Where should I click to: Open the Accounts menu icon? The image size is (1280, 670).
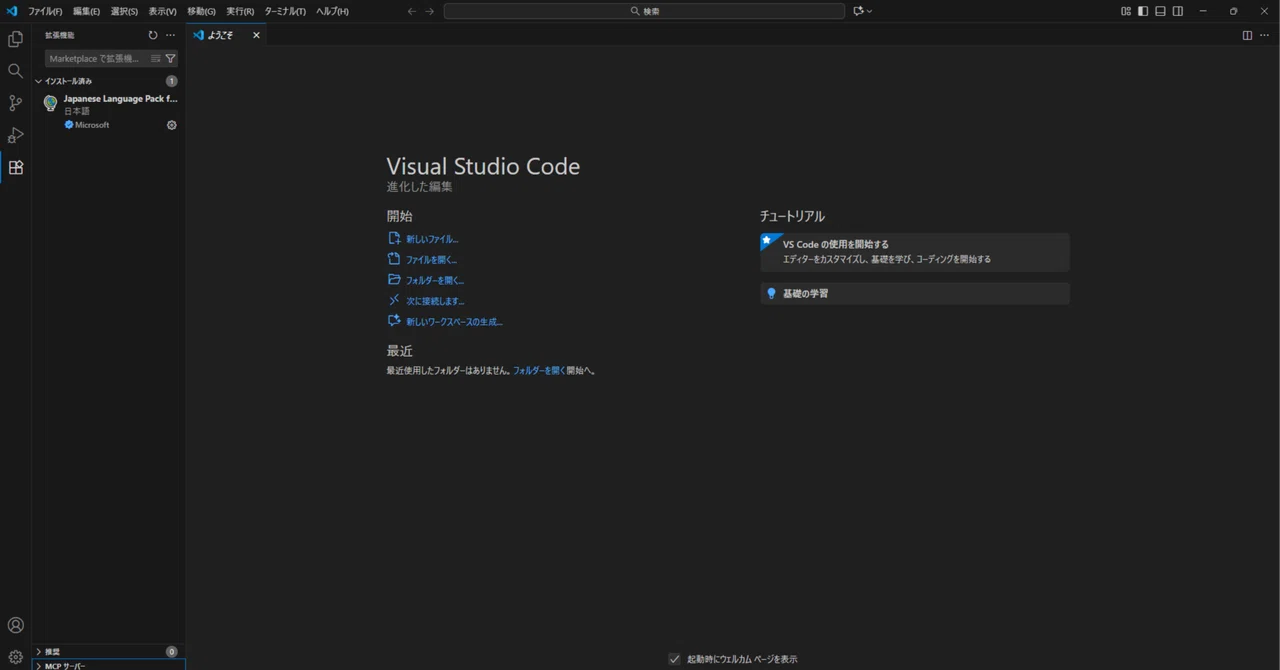pyautogui.click(x=15, y=625)
